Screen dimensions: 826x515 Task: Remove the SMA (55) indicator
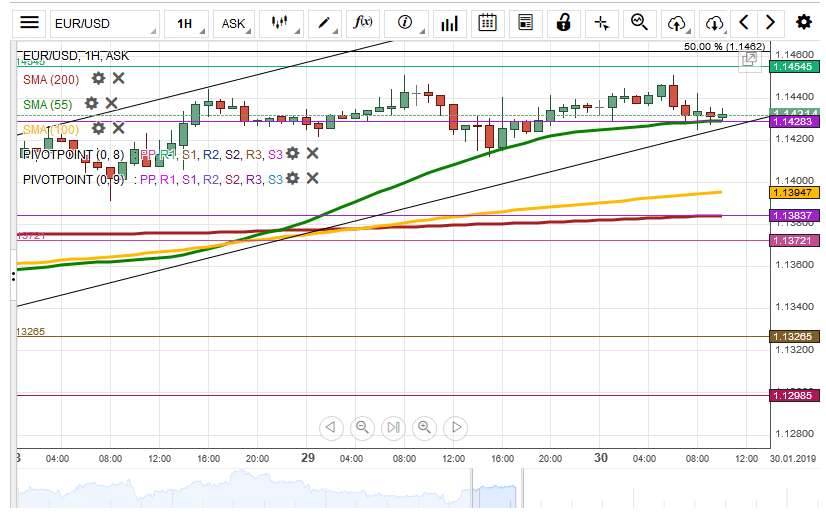(111, 103)
